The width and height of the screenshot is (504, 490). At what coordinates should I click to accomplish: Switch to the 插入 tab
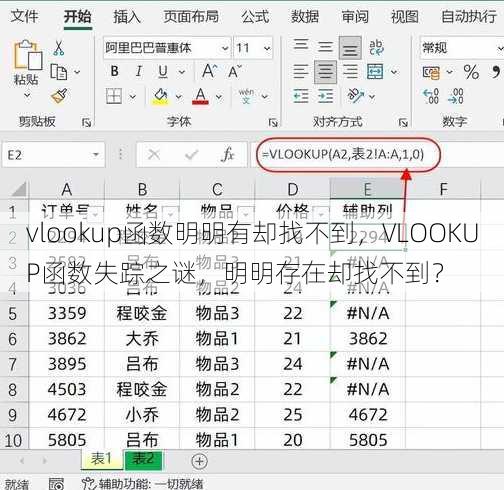[x=127, y=16]
